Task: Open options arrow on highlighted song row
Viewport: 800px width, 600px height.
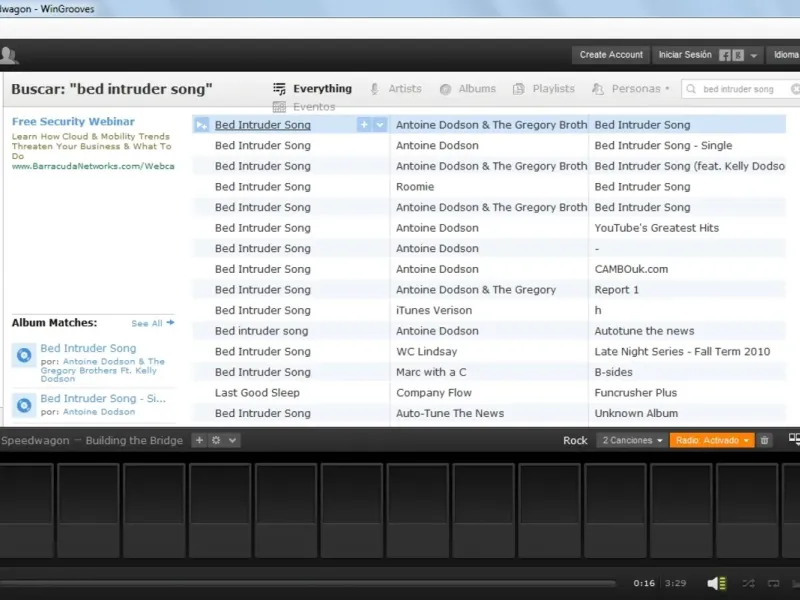Action: pos(380,124)
